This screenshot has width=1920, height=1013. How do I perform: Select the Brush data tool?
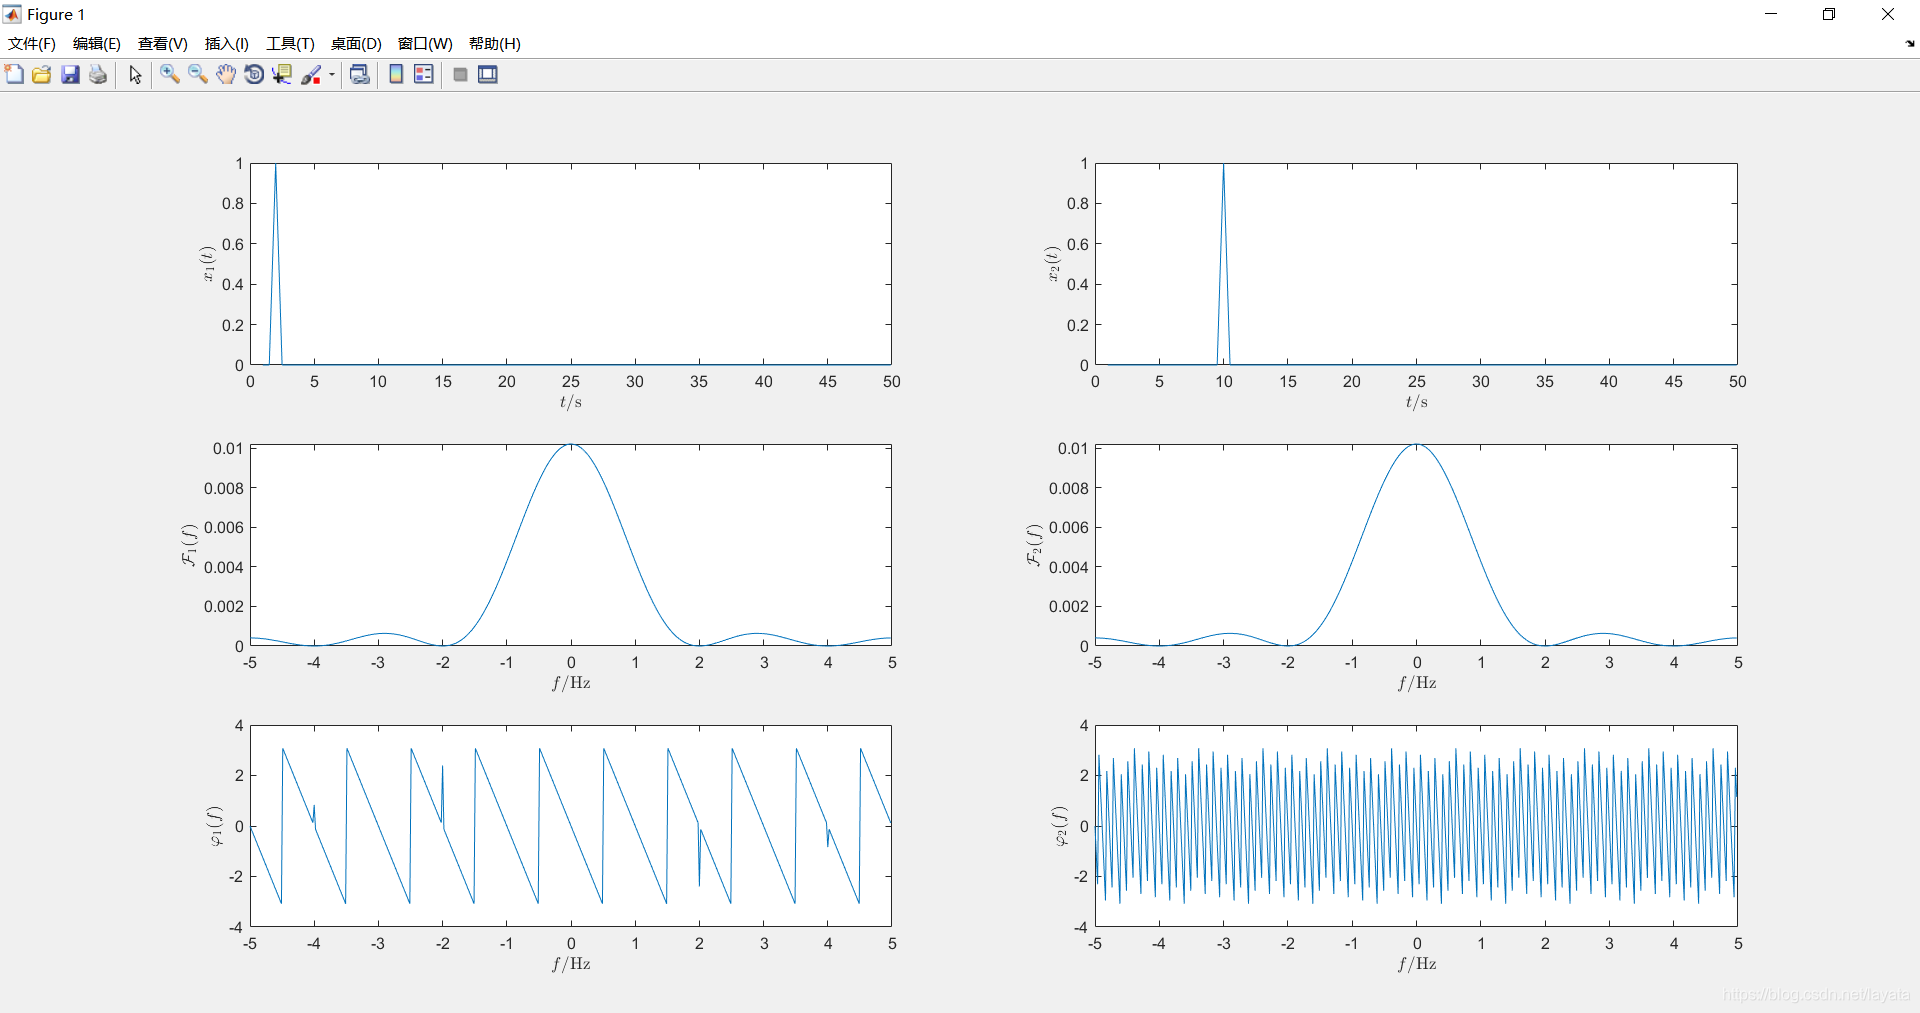click(311, 75)
